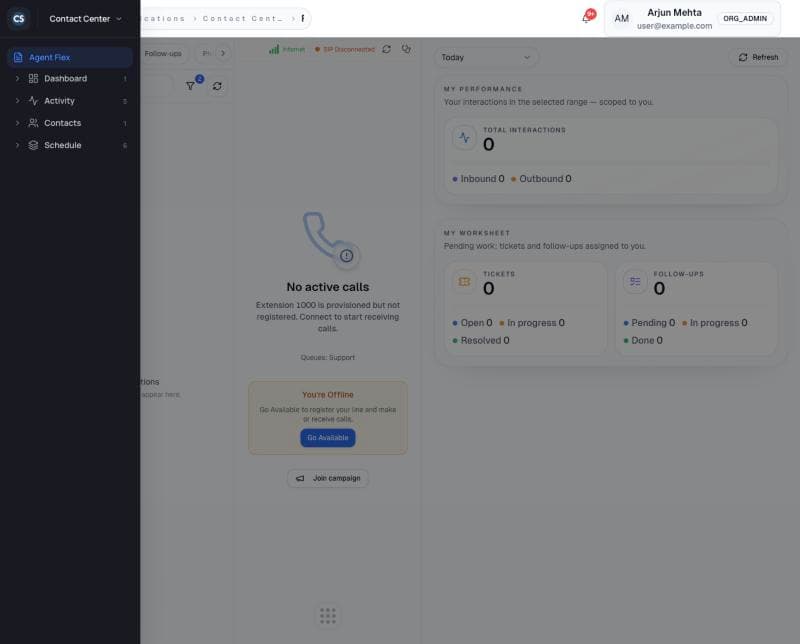The width and height of the screenshot is (800, 644).
Task: Click the Total Interactions pulse icon
Action: coord(464,137)
